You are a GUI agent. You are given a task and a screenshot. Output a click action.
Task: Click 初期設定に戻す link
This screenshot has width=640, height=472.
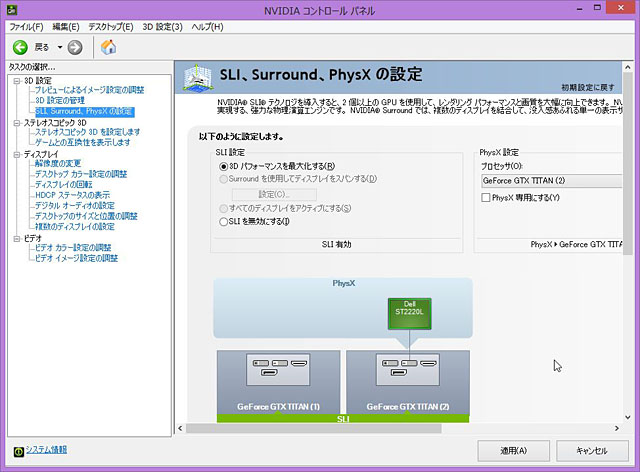point(588,87)
